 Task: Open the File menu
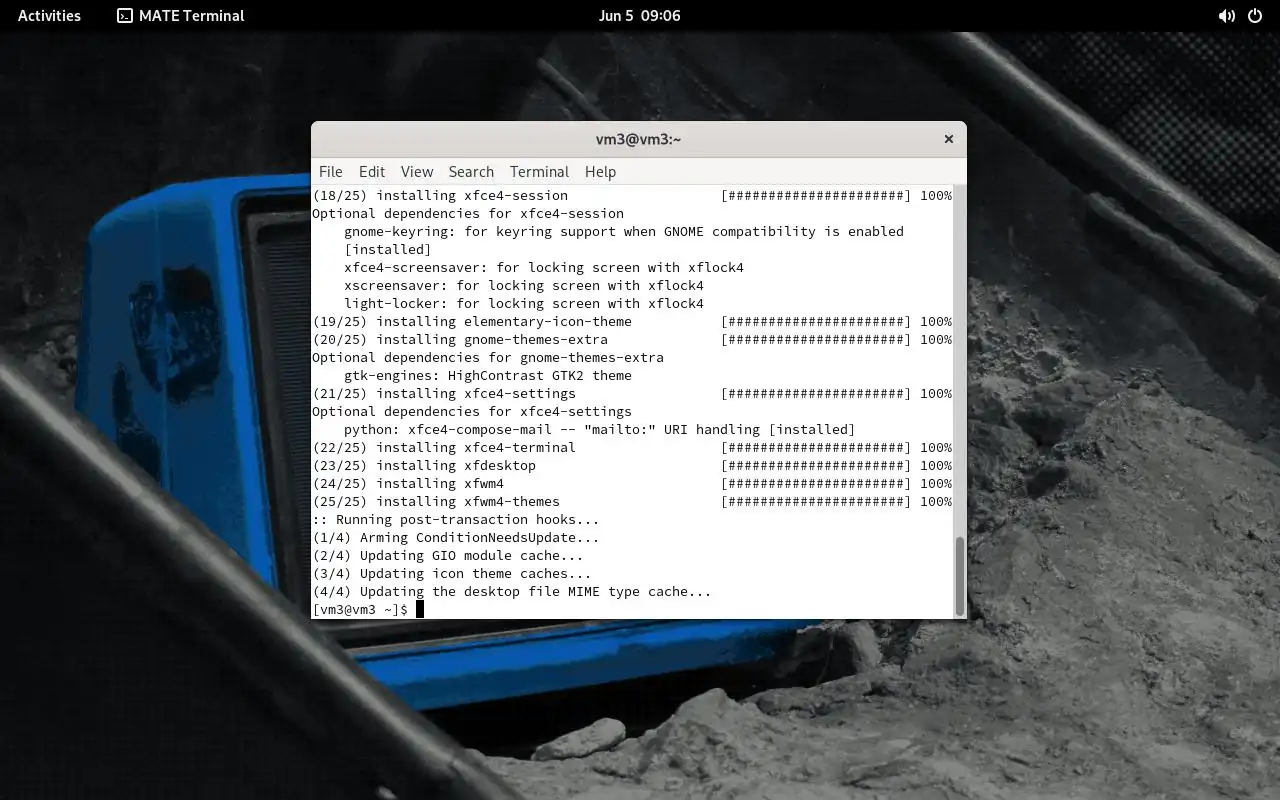click(x=330, y=172)
